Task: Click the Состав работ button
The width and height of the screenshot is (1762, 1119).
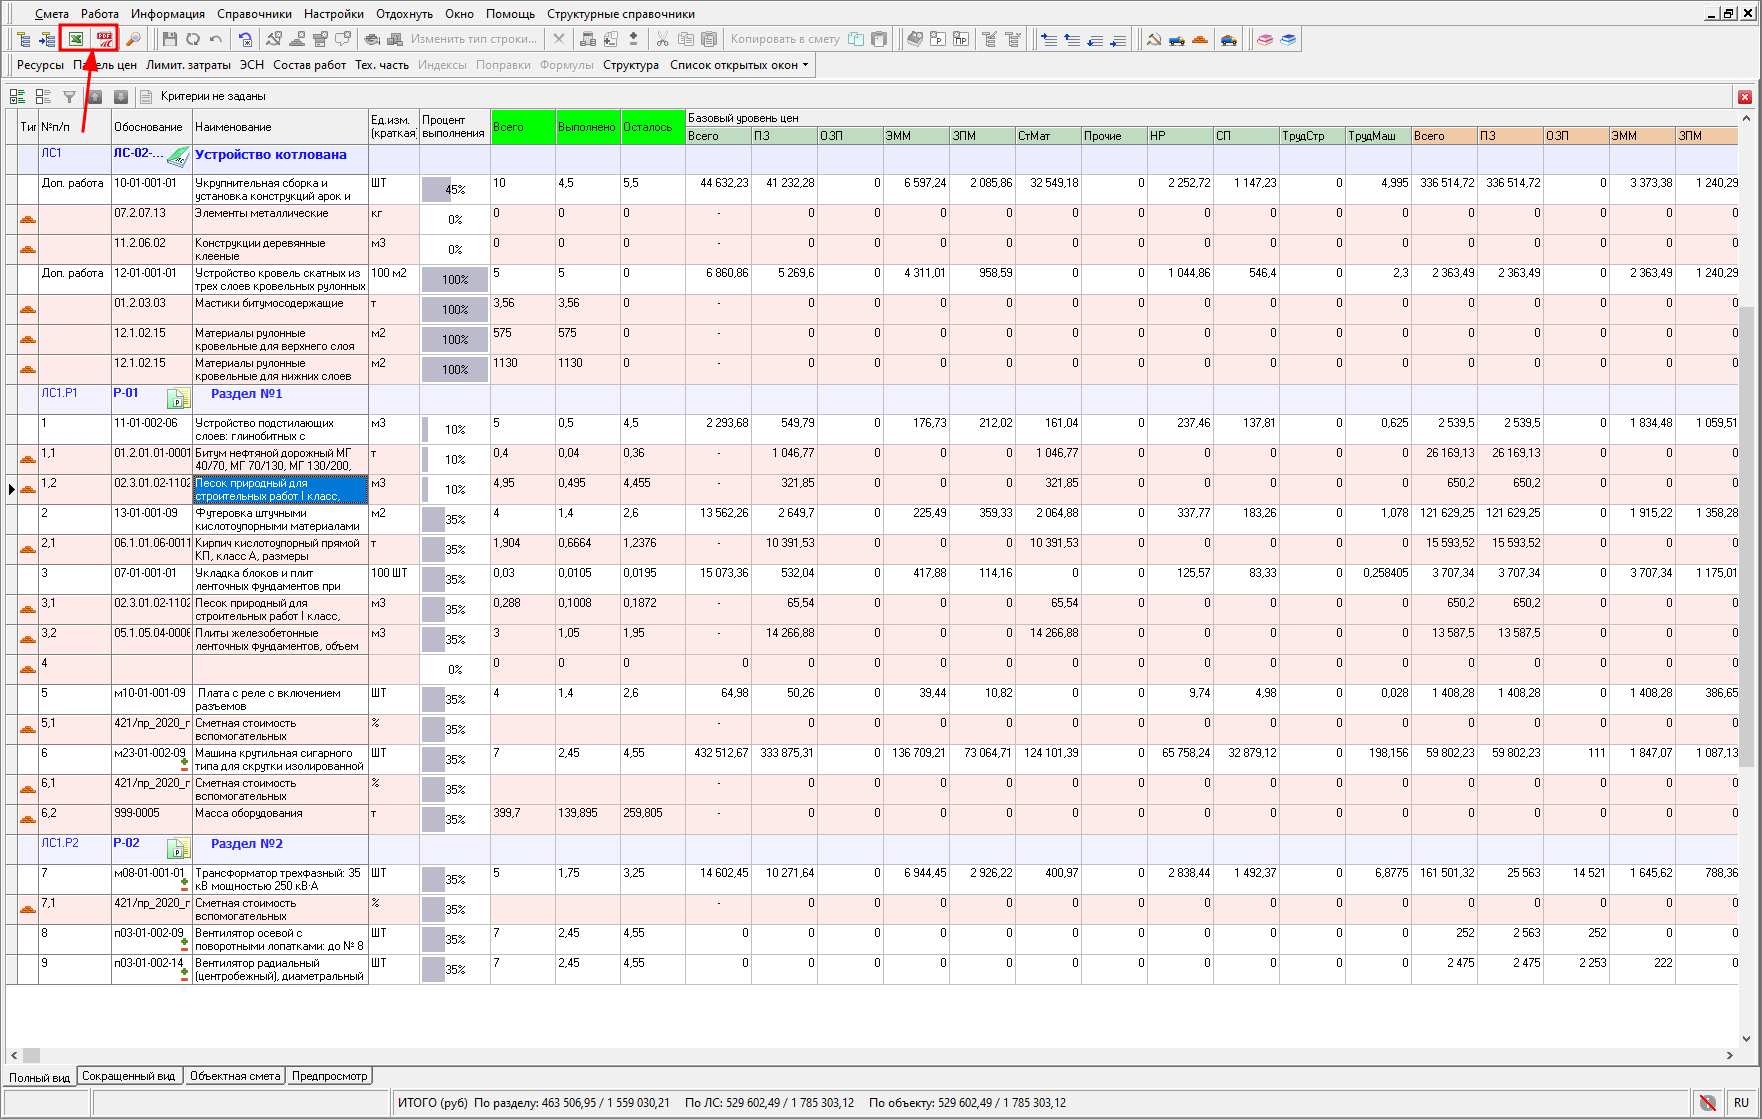Action: 309,65
